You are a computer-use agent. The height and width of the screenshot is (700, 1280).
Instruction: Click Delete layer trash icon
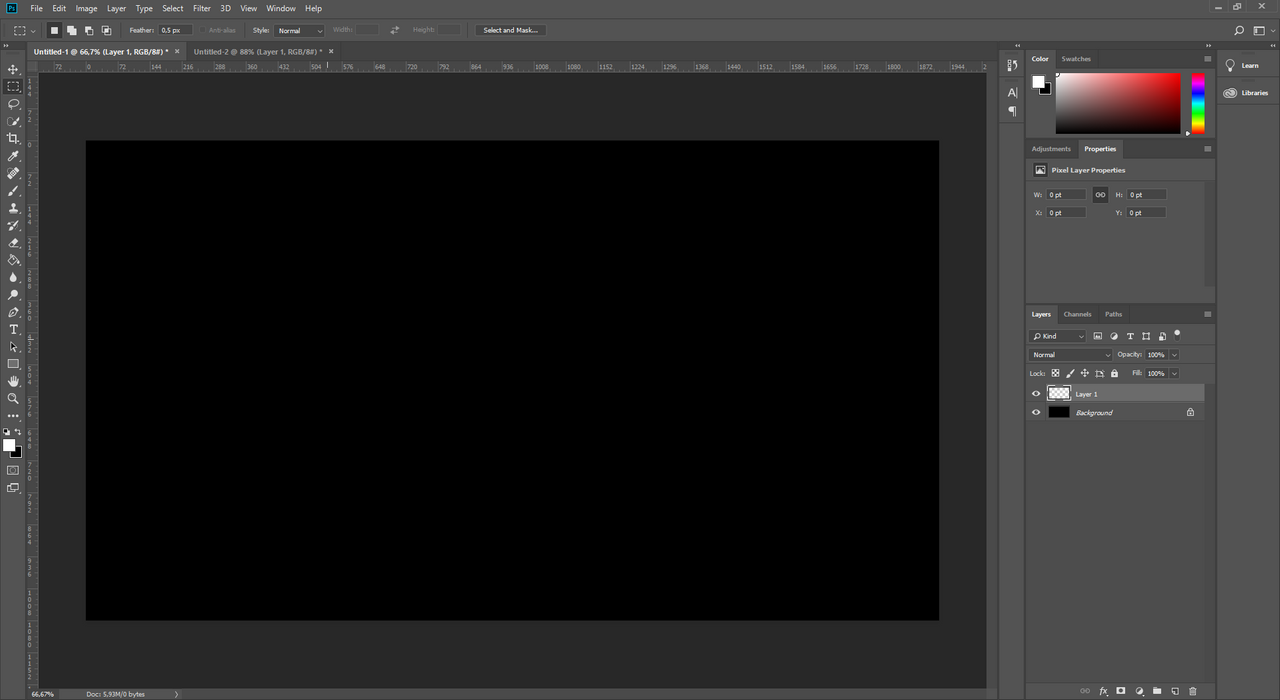click(x=1193, y=691)
